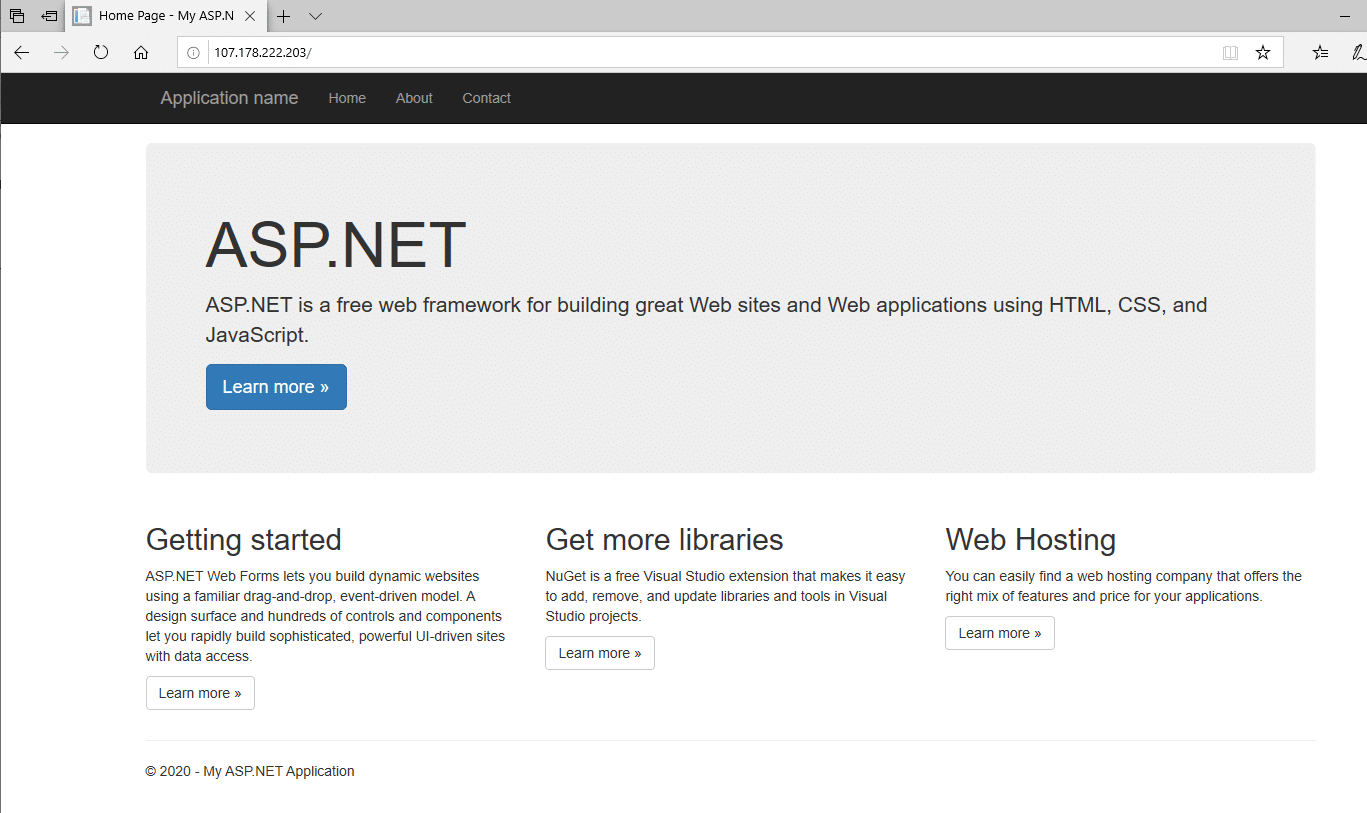Open the favorites hub list icon
Screen dimensions: 1367x813
point(1321,53)
